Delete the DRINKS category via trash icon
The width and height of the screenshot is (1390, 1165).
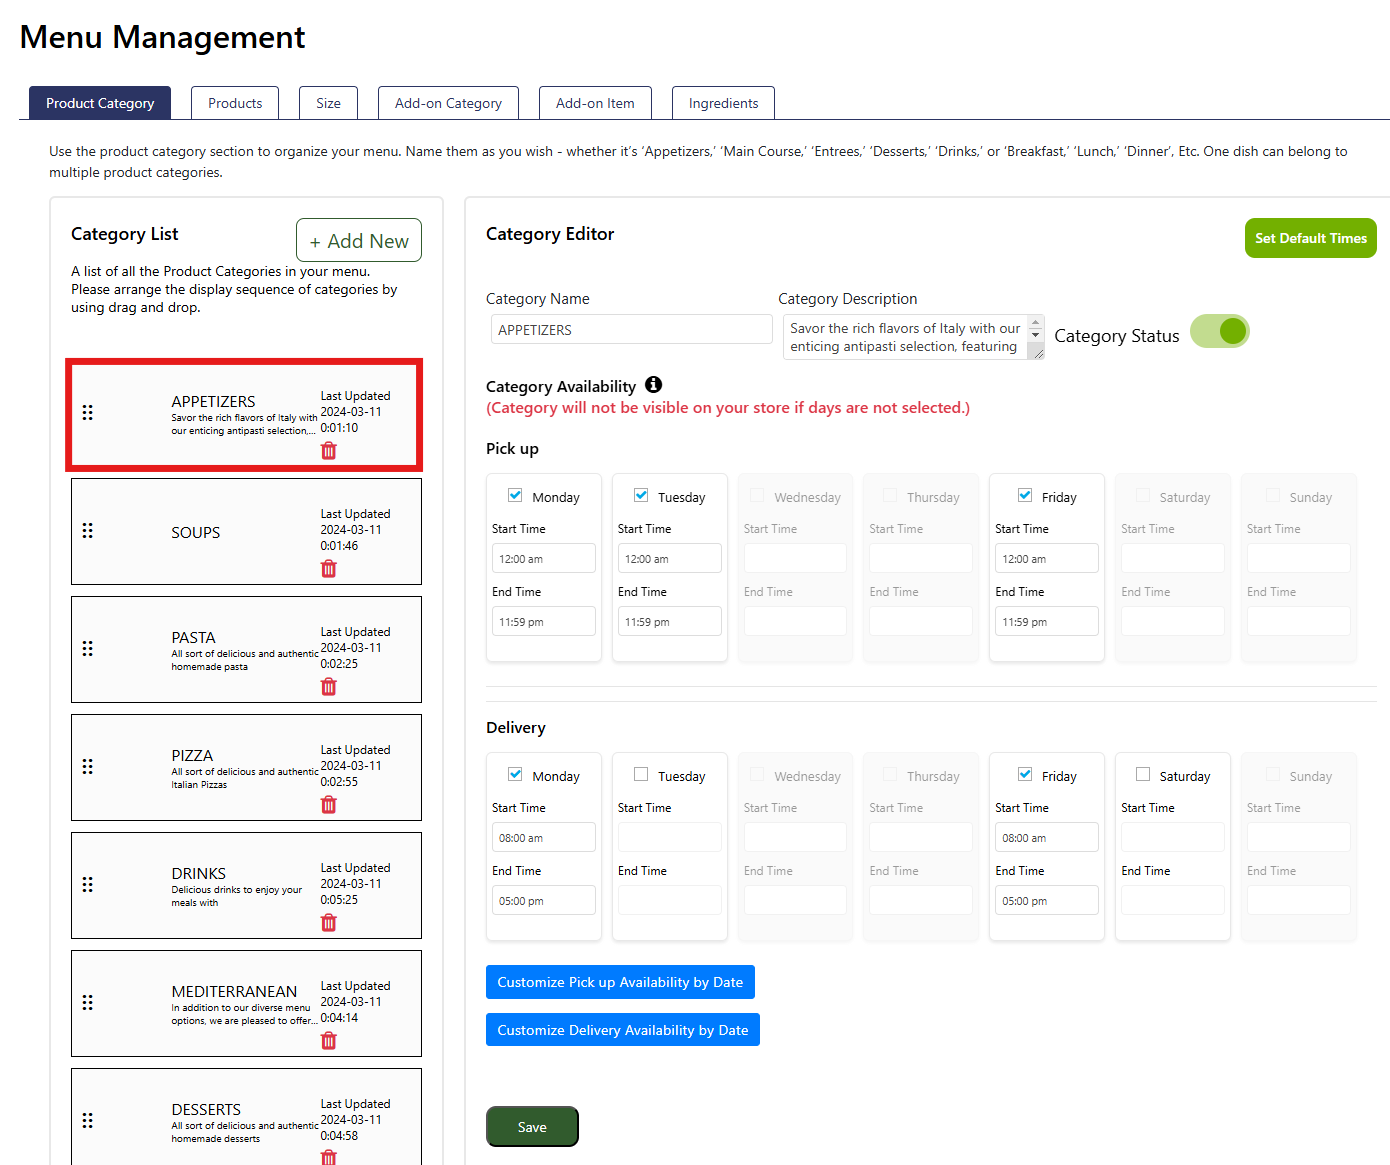click(x=328, y=923)
